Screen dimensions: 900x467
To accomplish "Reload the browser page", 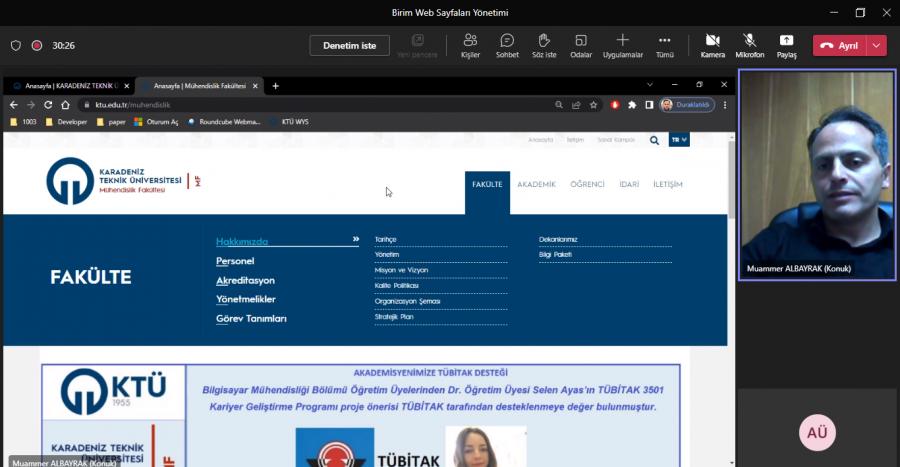I will click(x=48, y=105).
